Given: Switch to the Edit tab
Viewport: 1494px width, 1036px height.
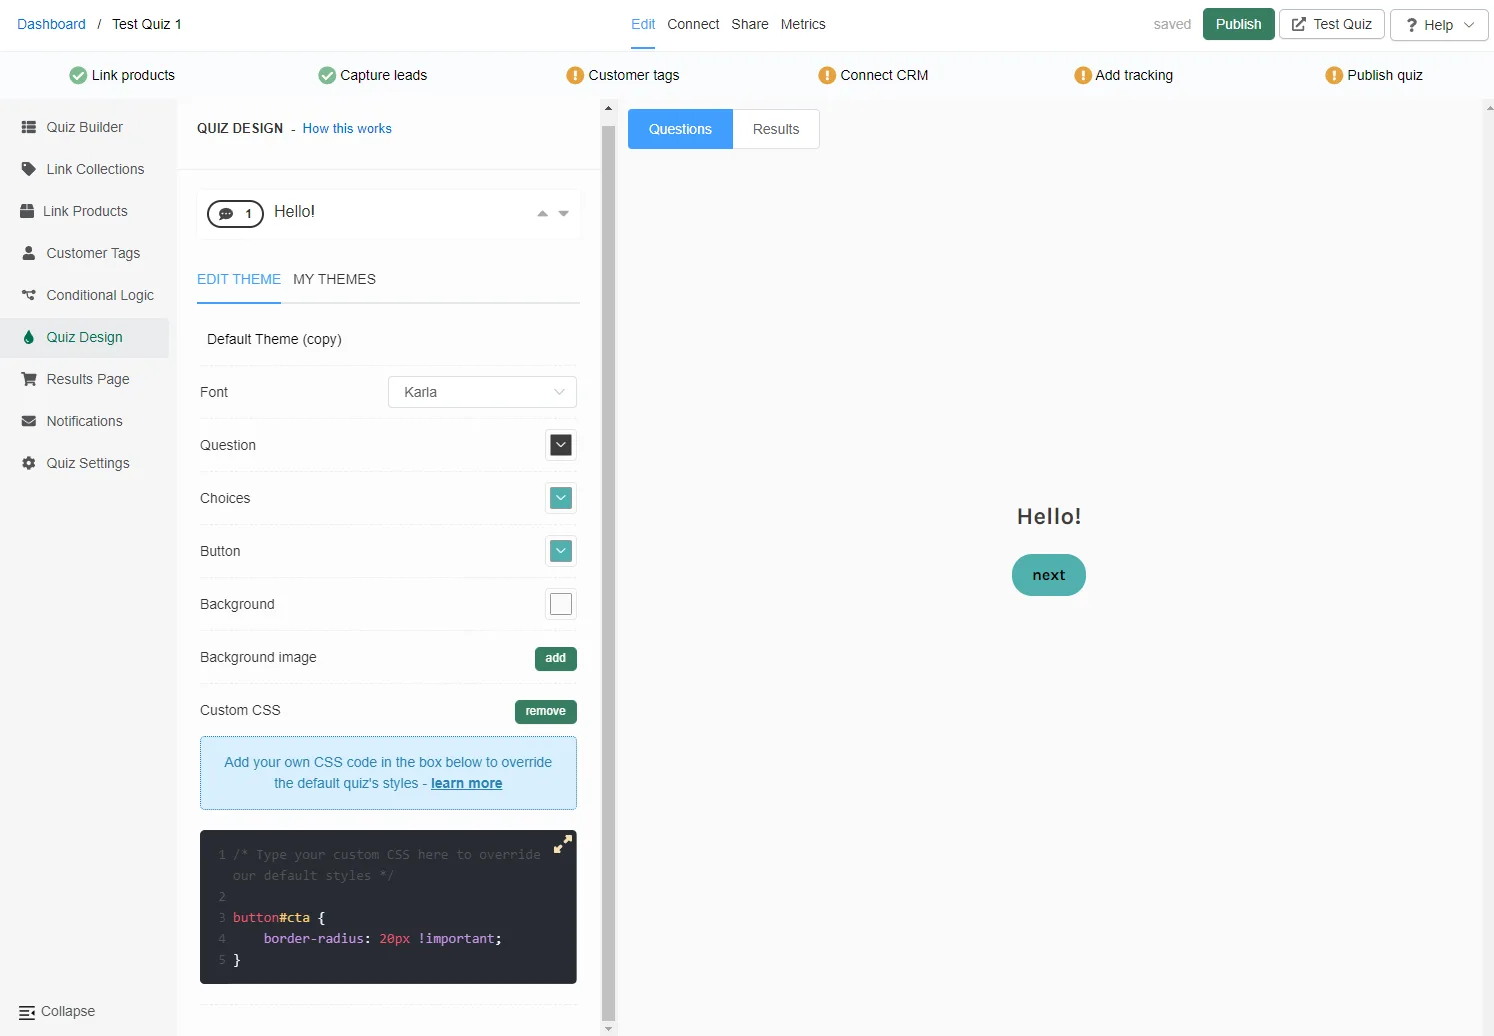Looking at the screenshot, I should (643, 24).
